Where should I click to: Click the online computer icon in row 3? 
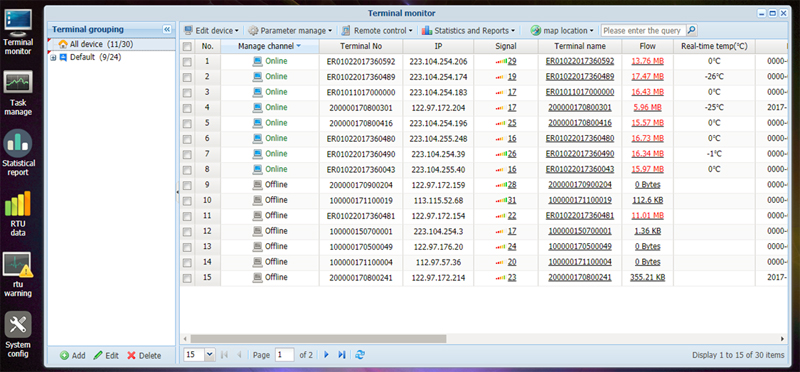pyautogui.click(x=258, y=92)
